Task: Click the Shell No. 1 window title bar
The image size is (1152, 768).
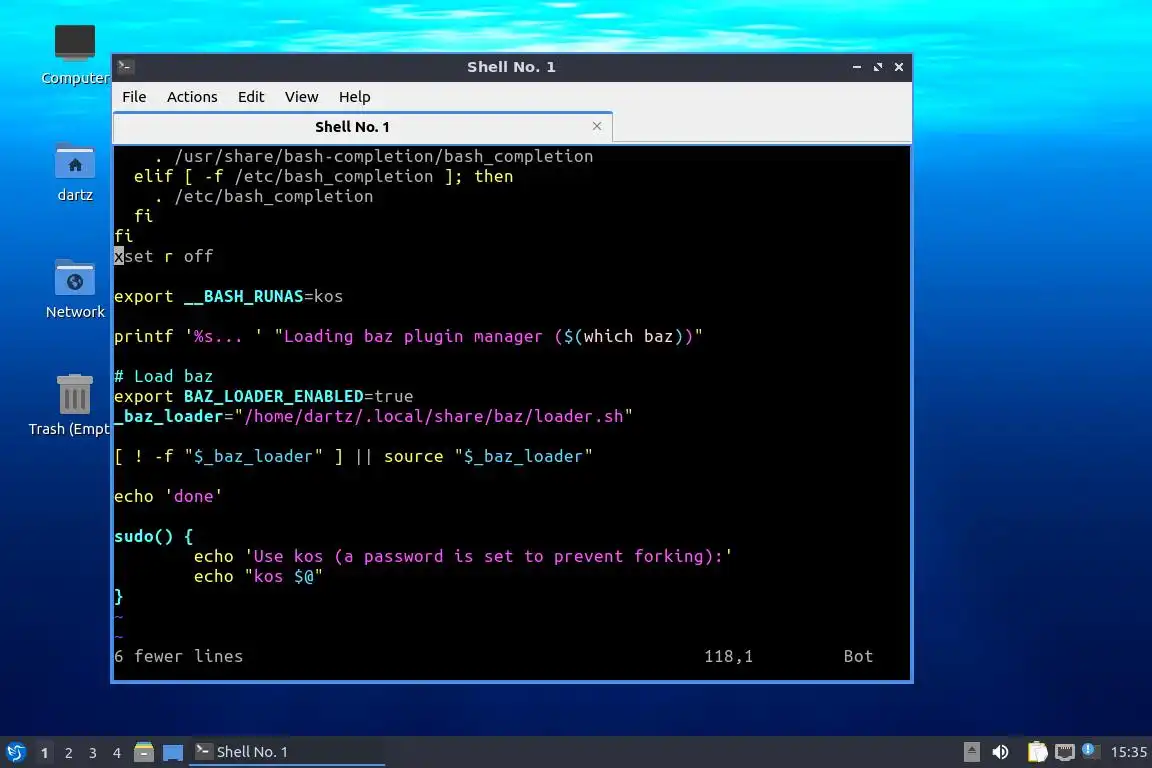Action: point(511,67)
